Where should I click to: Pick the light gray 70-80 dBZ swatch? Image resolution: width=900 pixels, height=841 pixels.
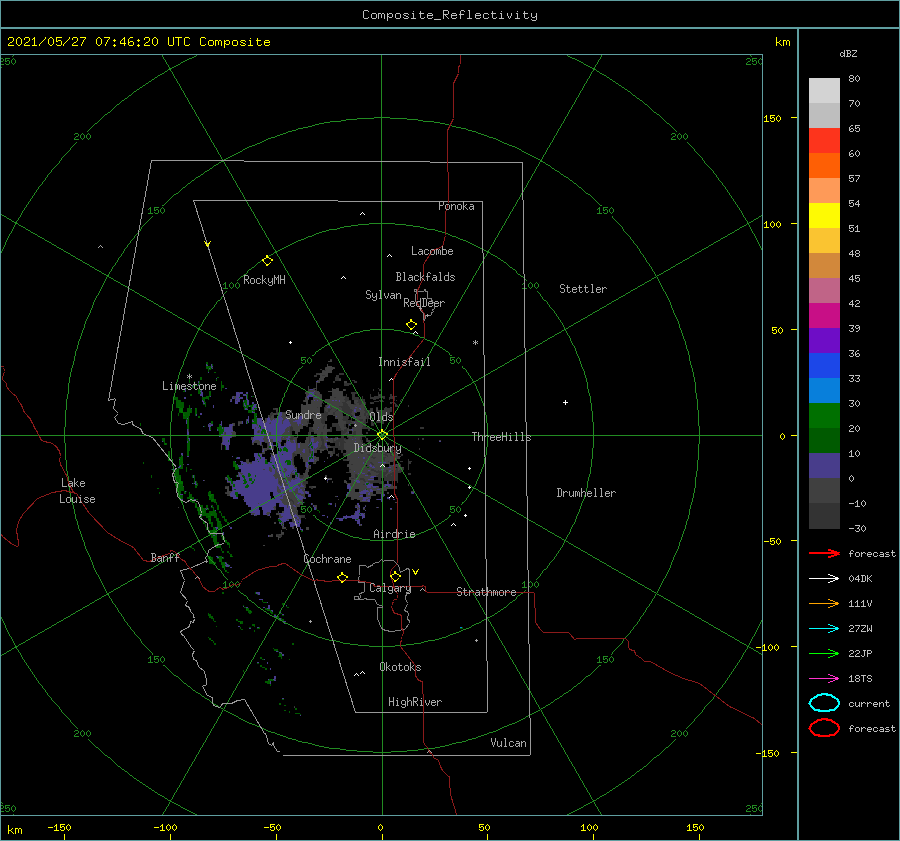pos(824,91)
